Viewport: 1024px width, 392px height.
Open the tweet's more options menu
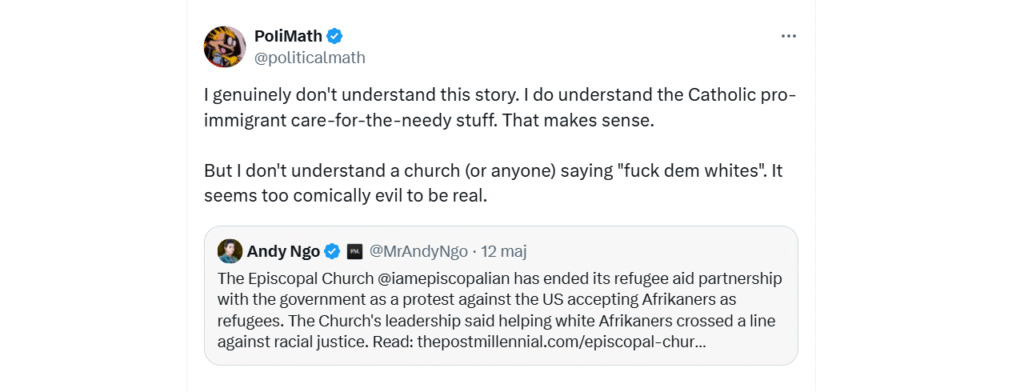pyautogui.click(x=788, y=36)
